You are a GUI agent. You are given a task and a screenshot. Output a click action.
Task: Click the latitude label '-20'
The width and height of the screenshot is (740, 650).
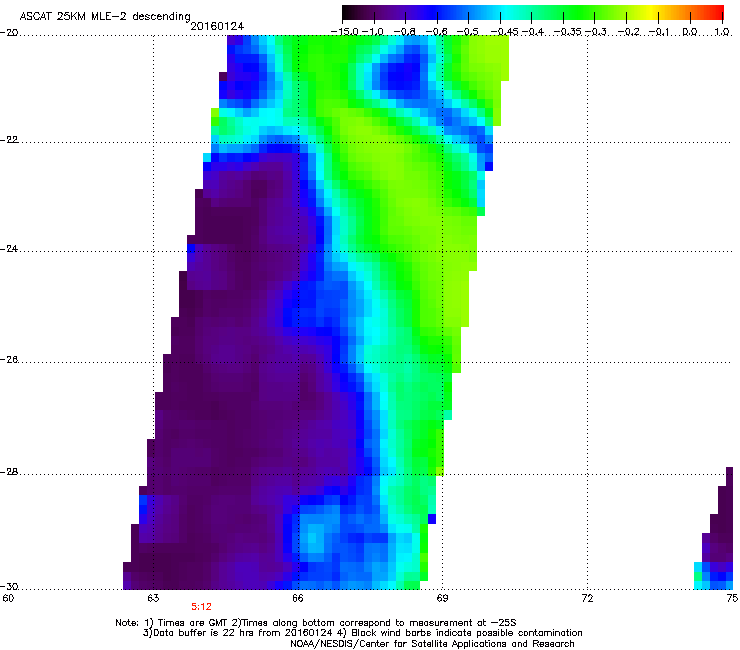tap(9, 32)
